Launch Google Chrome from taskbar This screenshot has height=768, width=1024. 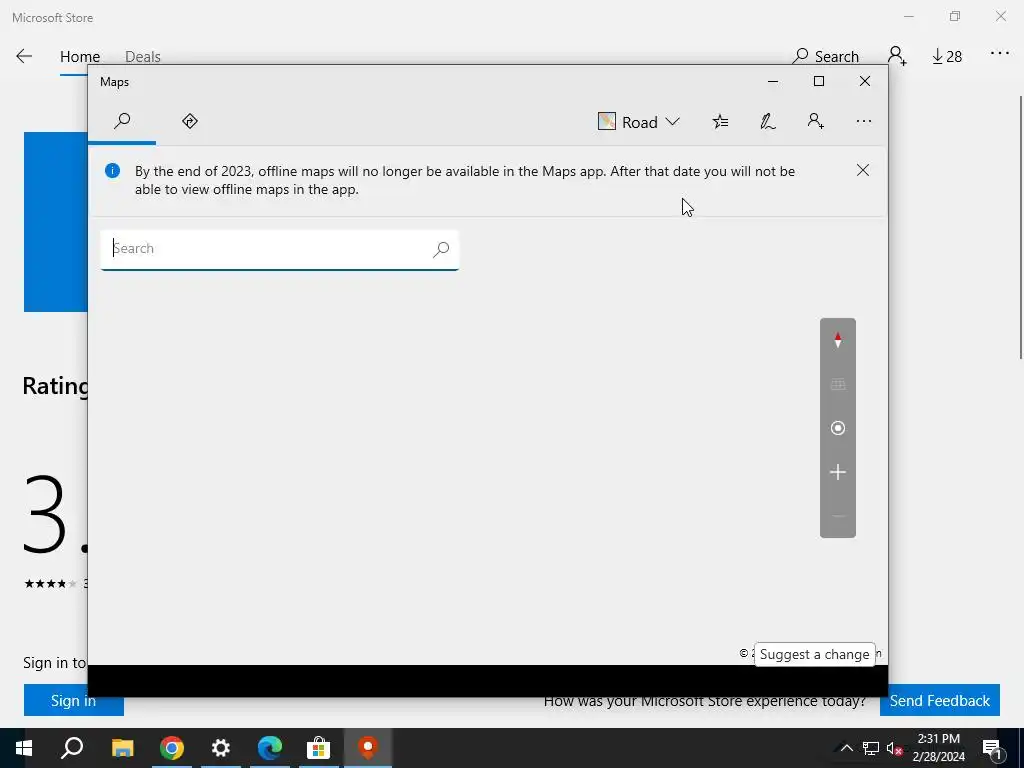pos(172,748)
